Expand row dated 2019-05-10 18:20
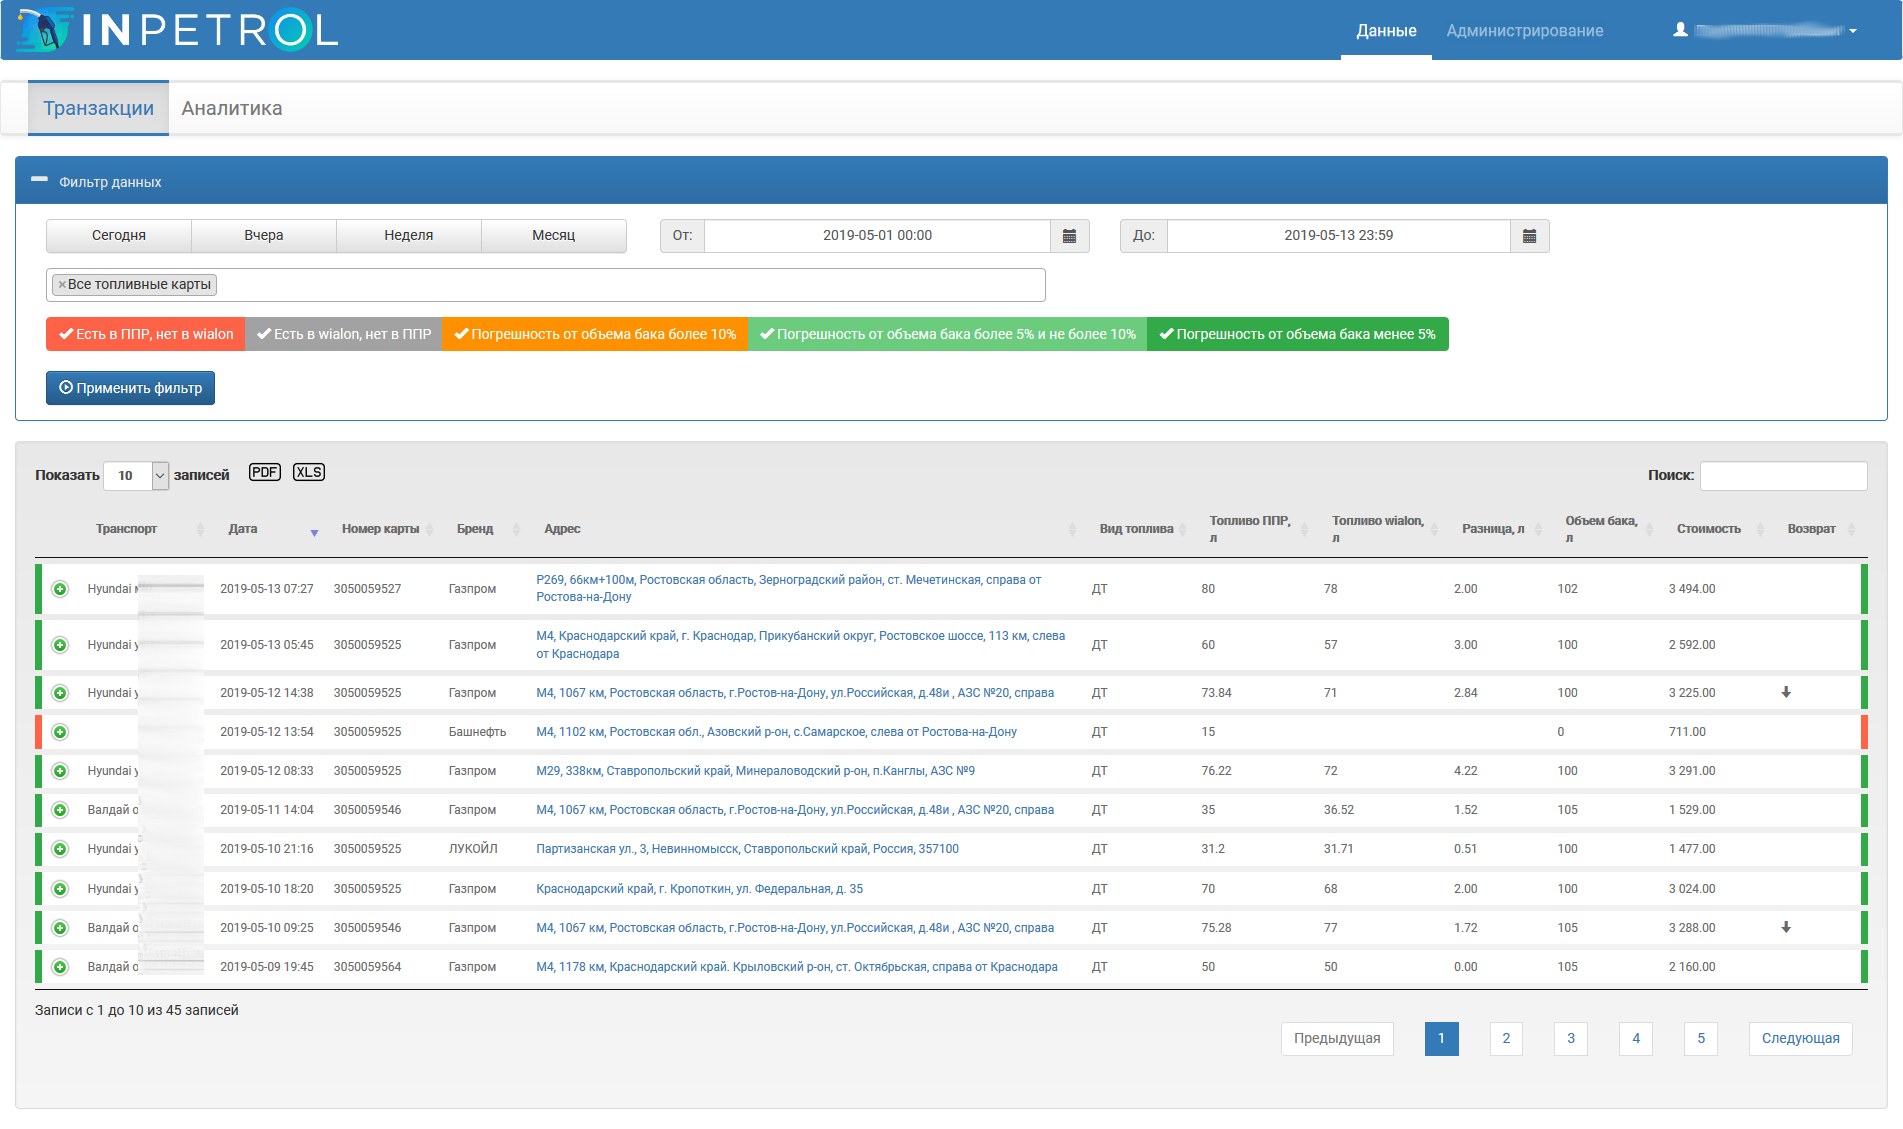This screenshot has height=1129, width=1903. click(x=60, y=889)
